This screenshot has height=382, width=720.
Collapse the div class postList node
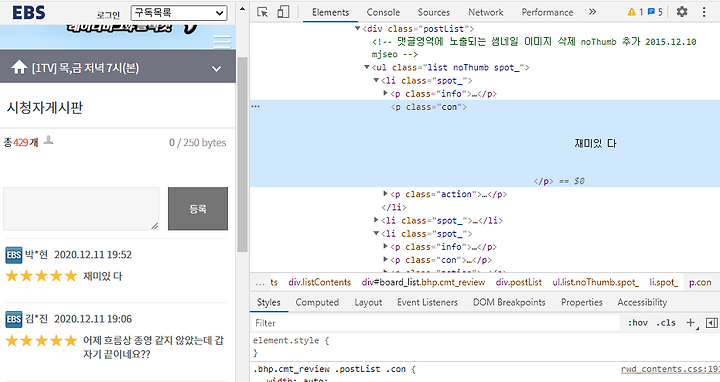pyautogui.click(x=358, y=28)
